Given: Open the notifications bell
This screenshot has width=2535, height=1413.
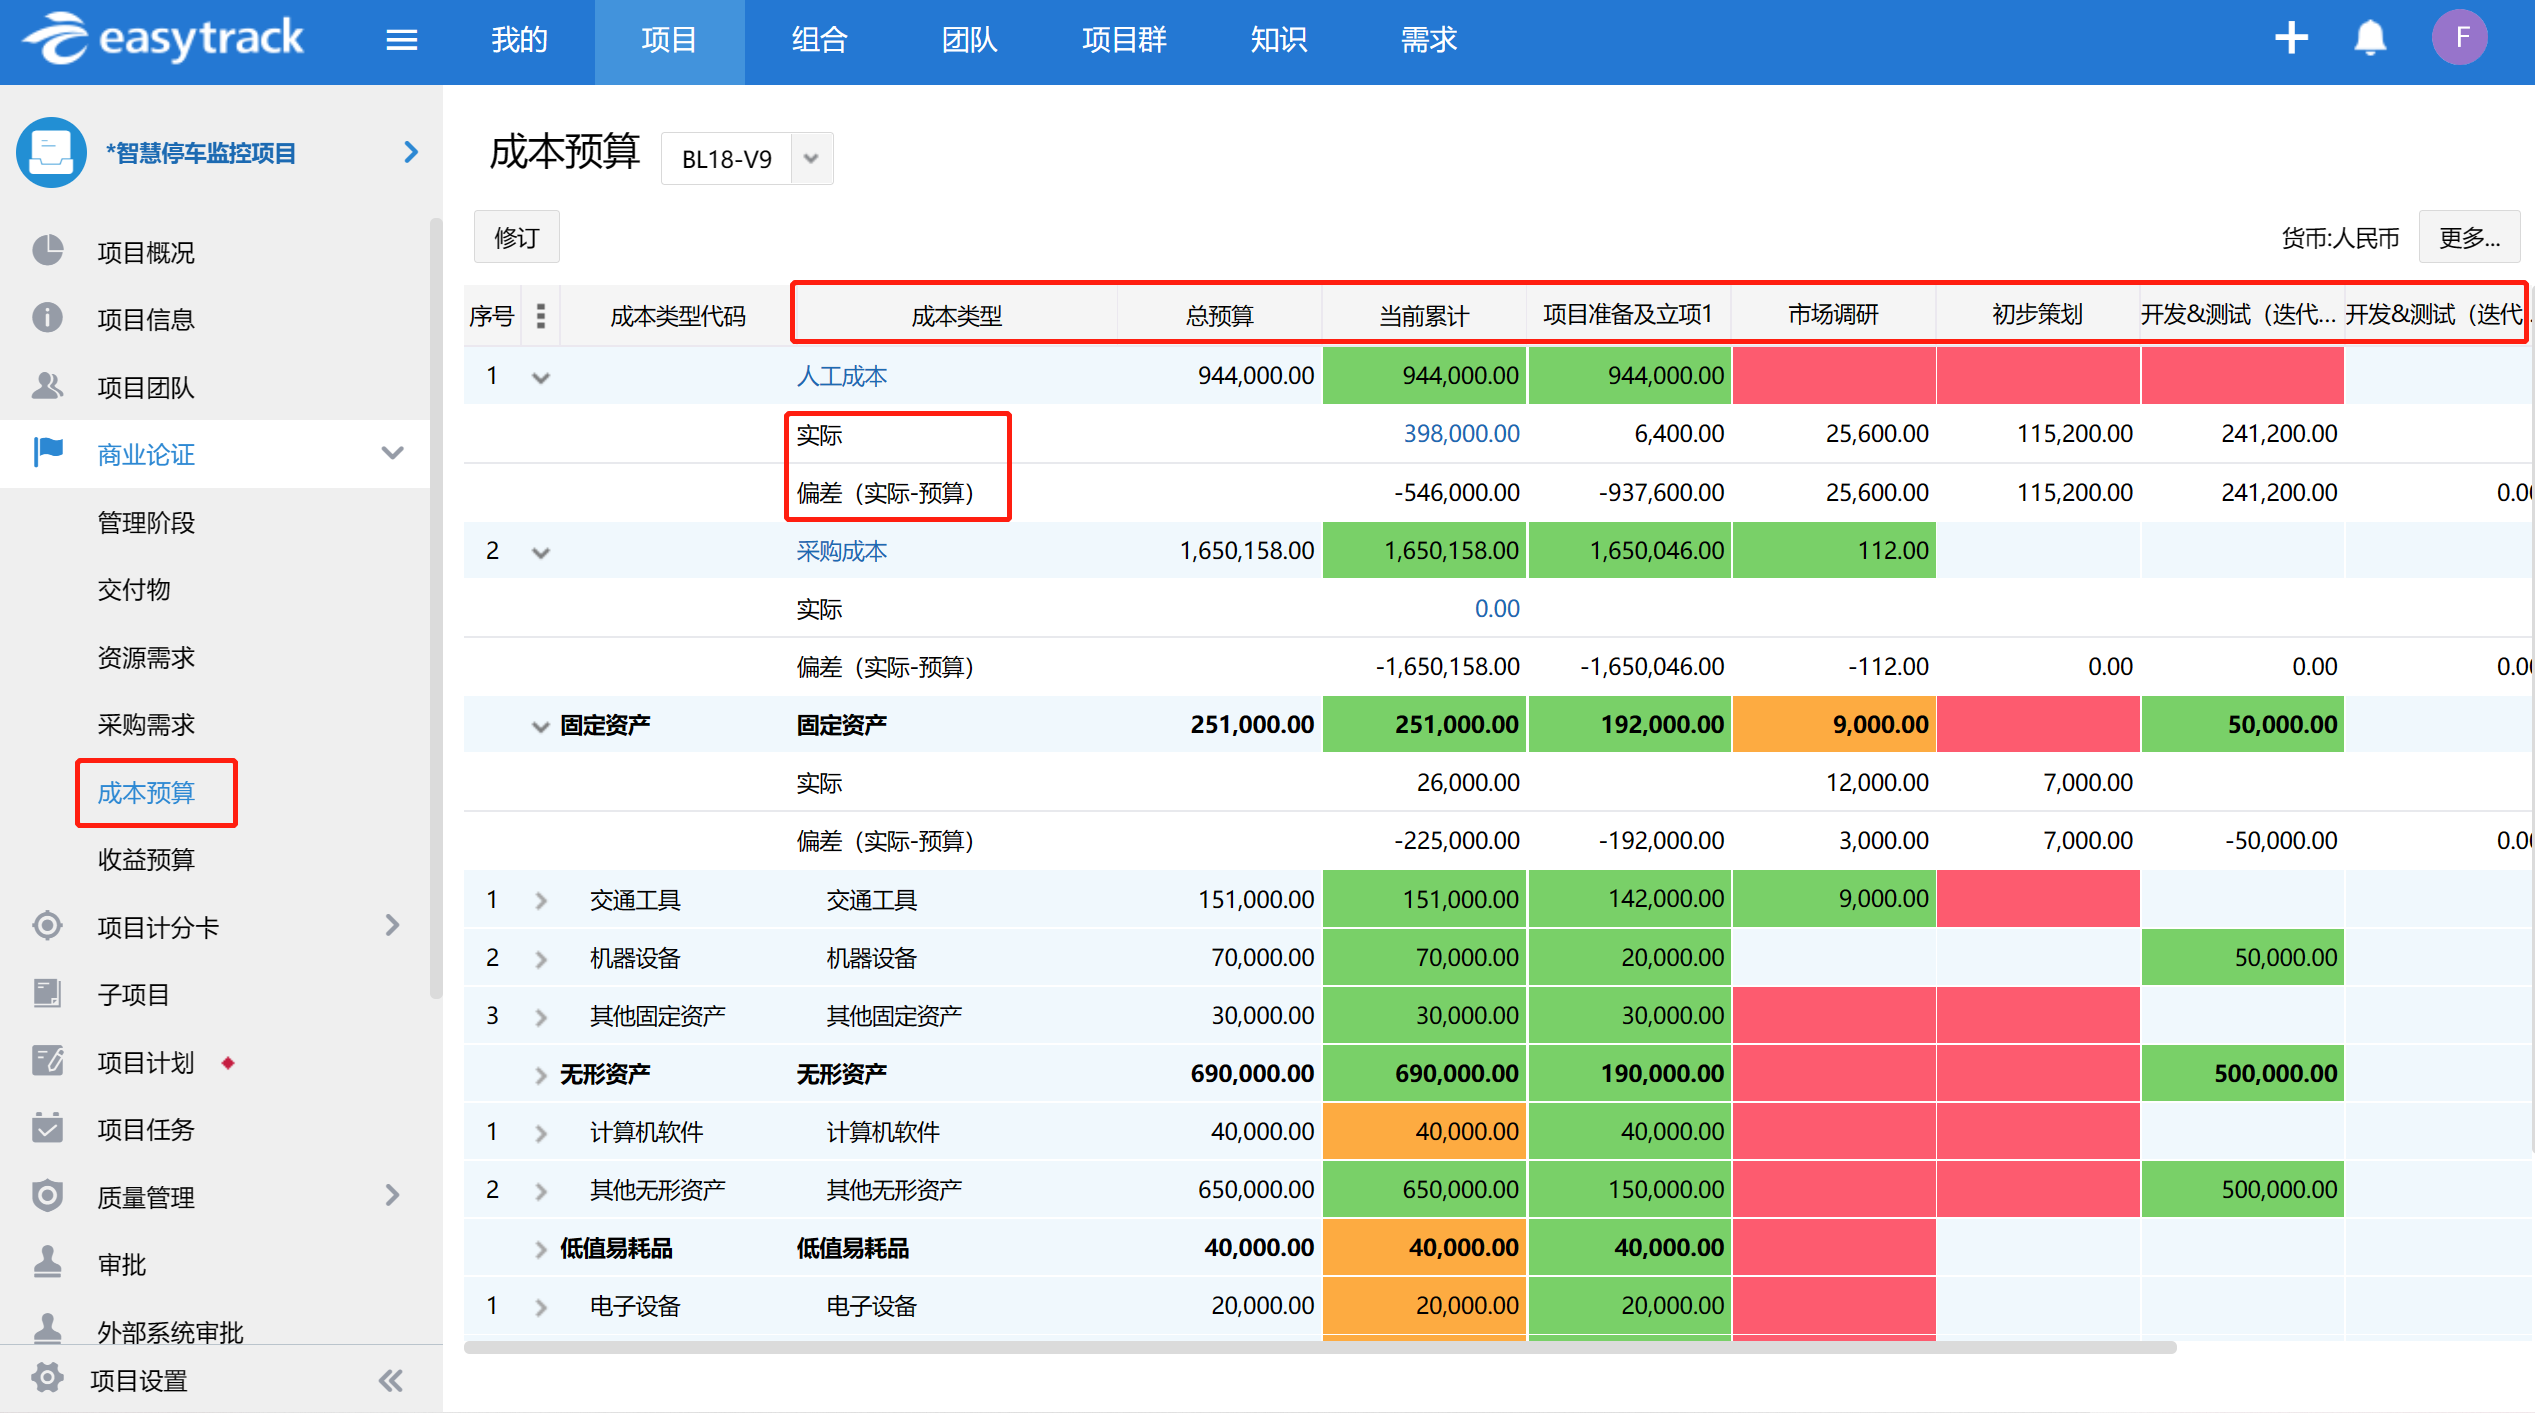Looking at the screenshot, I should [2369, 39].
